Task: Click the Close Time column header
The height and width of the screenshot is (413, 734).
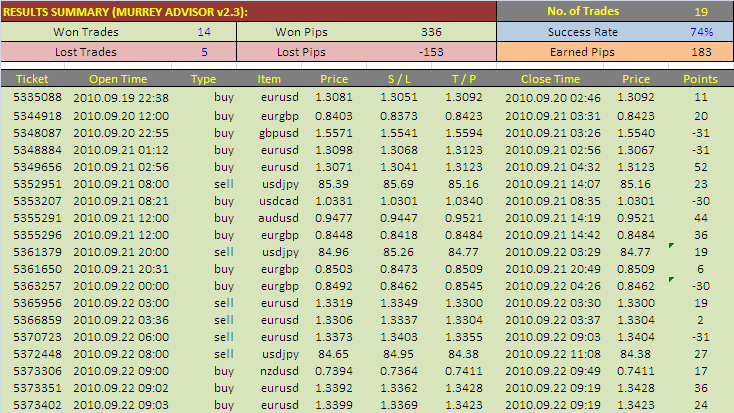Action: coord(550,79)
